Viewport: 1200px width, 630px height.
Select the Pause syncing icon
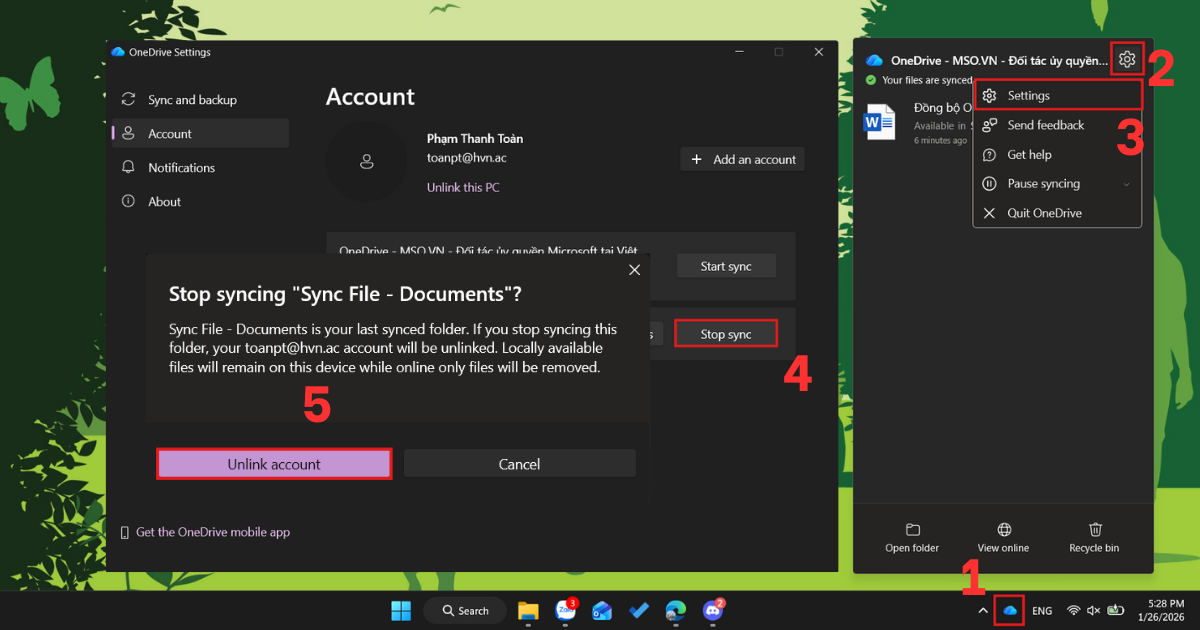pos(989,183)
